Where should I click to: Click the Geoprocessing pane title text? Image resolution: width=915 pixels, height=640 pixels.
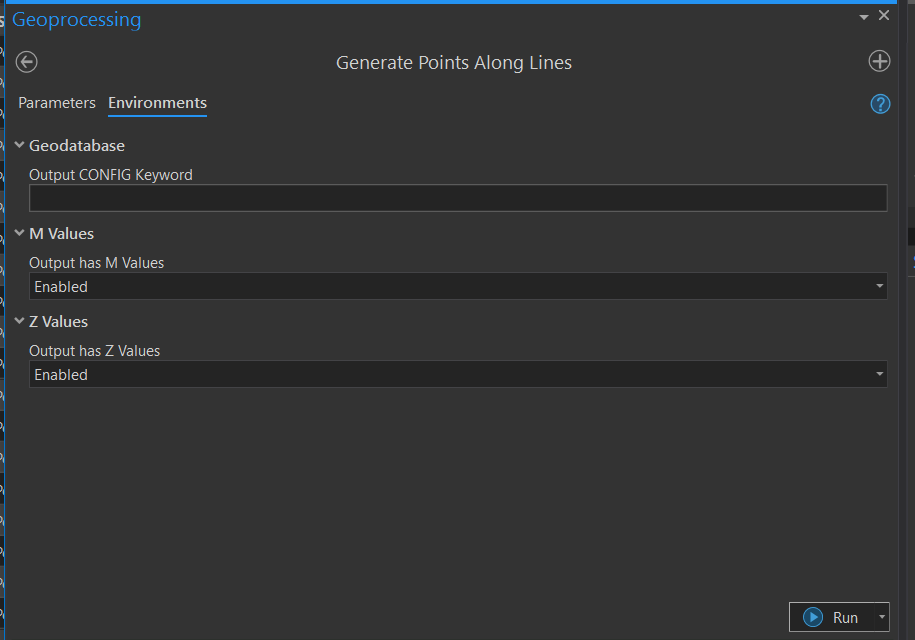pyautogui.click(x=76, y=19)
